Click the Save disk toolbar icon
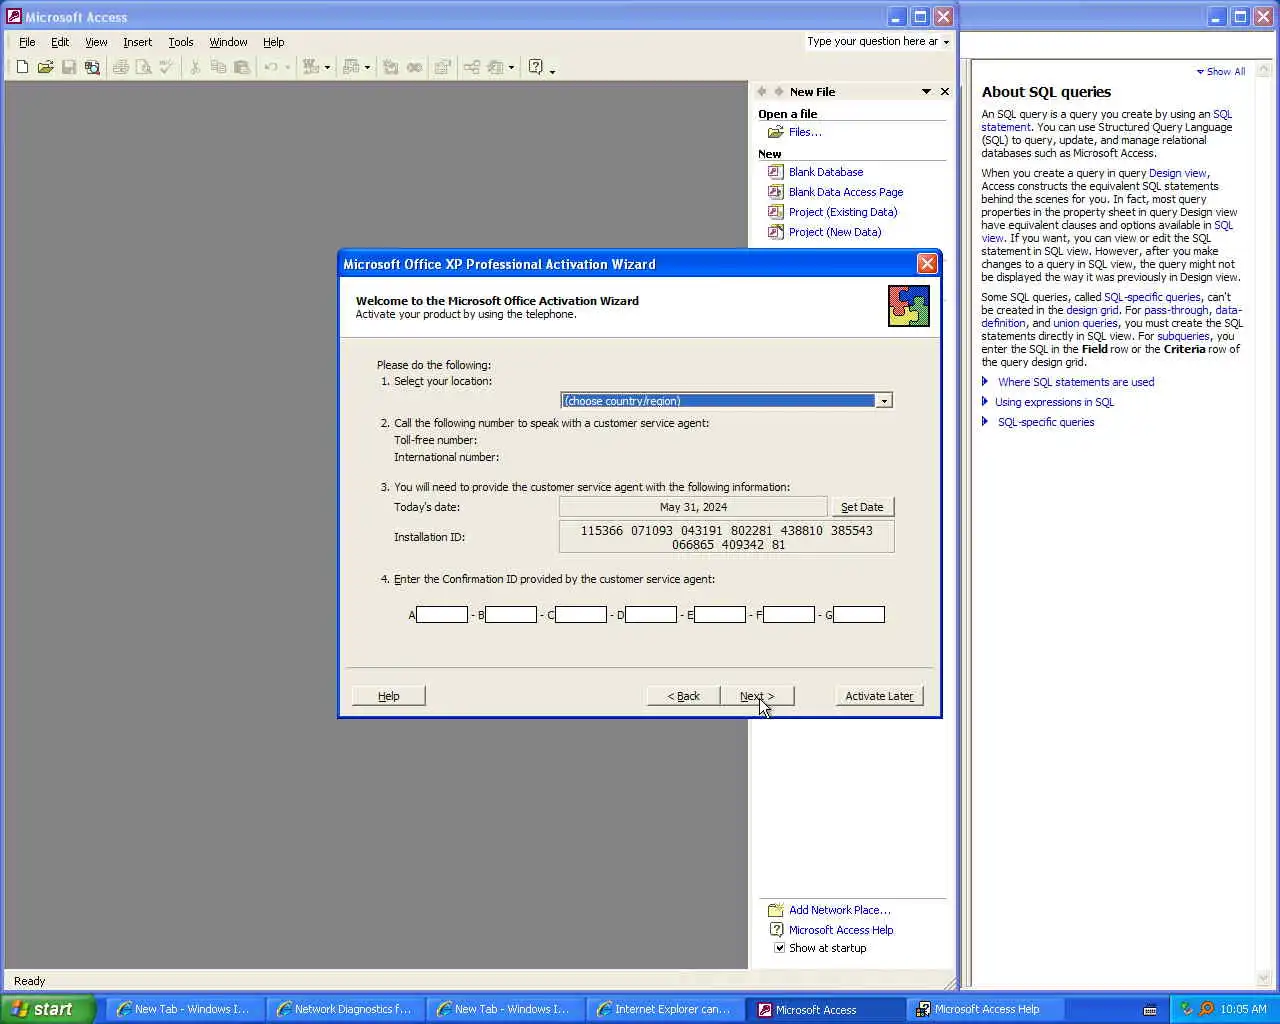Image resolution: width=1280 pixels, height=1024 pixels. click(x=69, y=67)
